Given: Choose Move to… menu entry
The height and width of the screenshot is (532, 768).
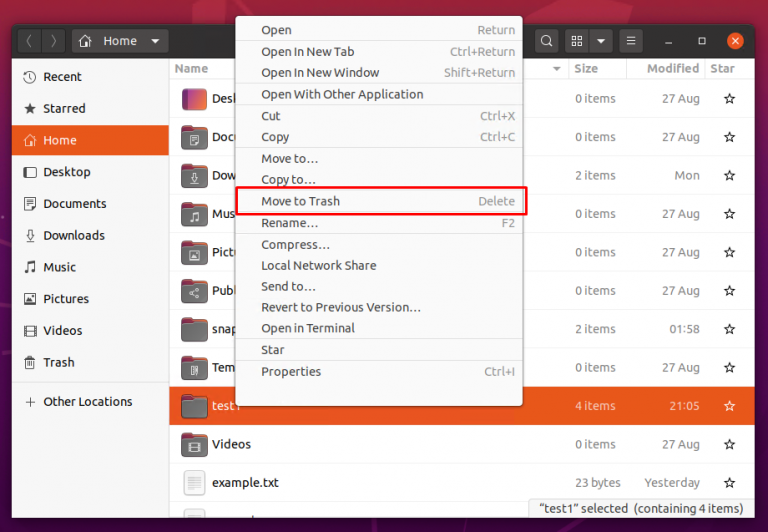Looking at the screenshot, I should (379, 159).
